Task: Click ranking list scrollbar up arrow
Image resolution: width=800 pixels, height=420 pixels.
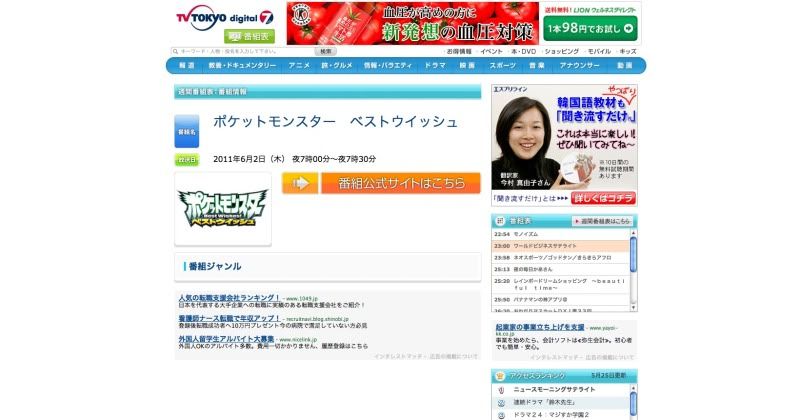Action: [634, 388]
